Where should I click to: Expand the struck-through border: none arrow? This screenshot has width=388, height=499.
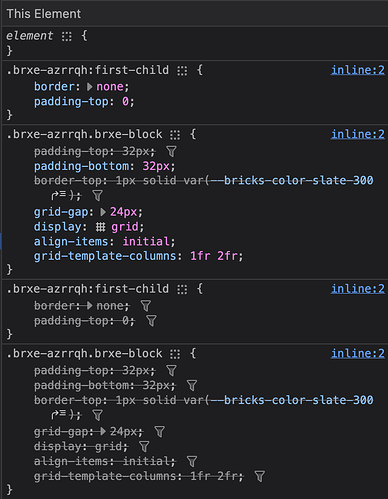tap(89, 306)
